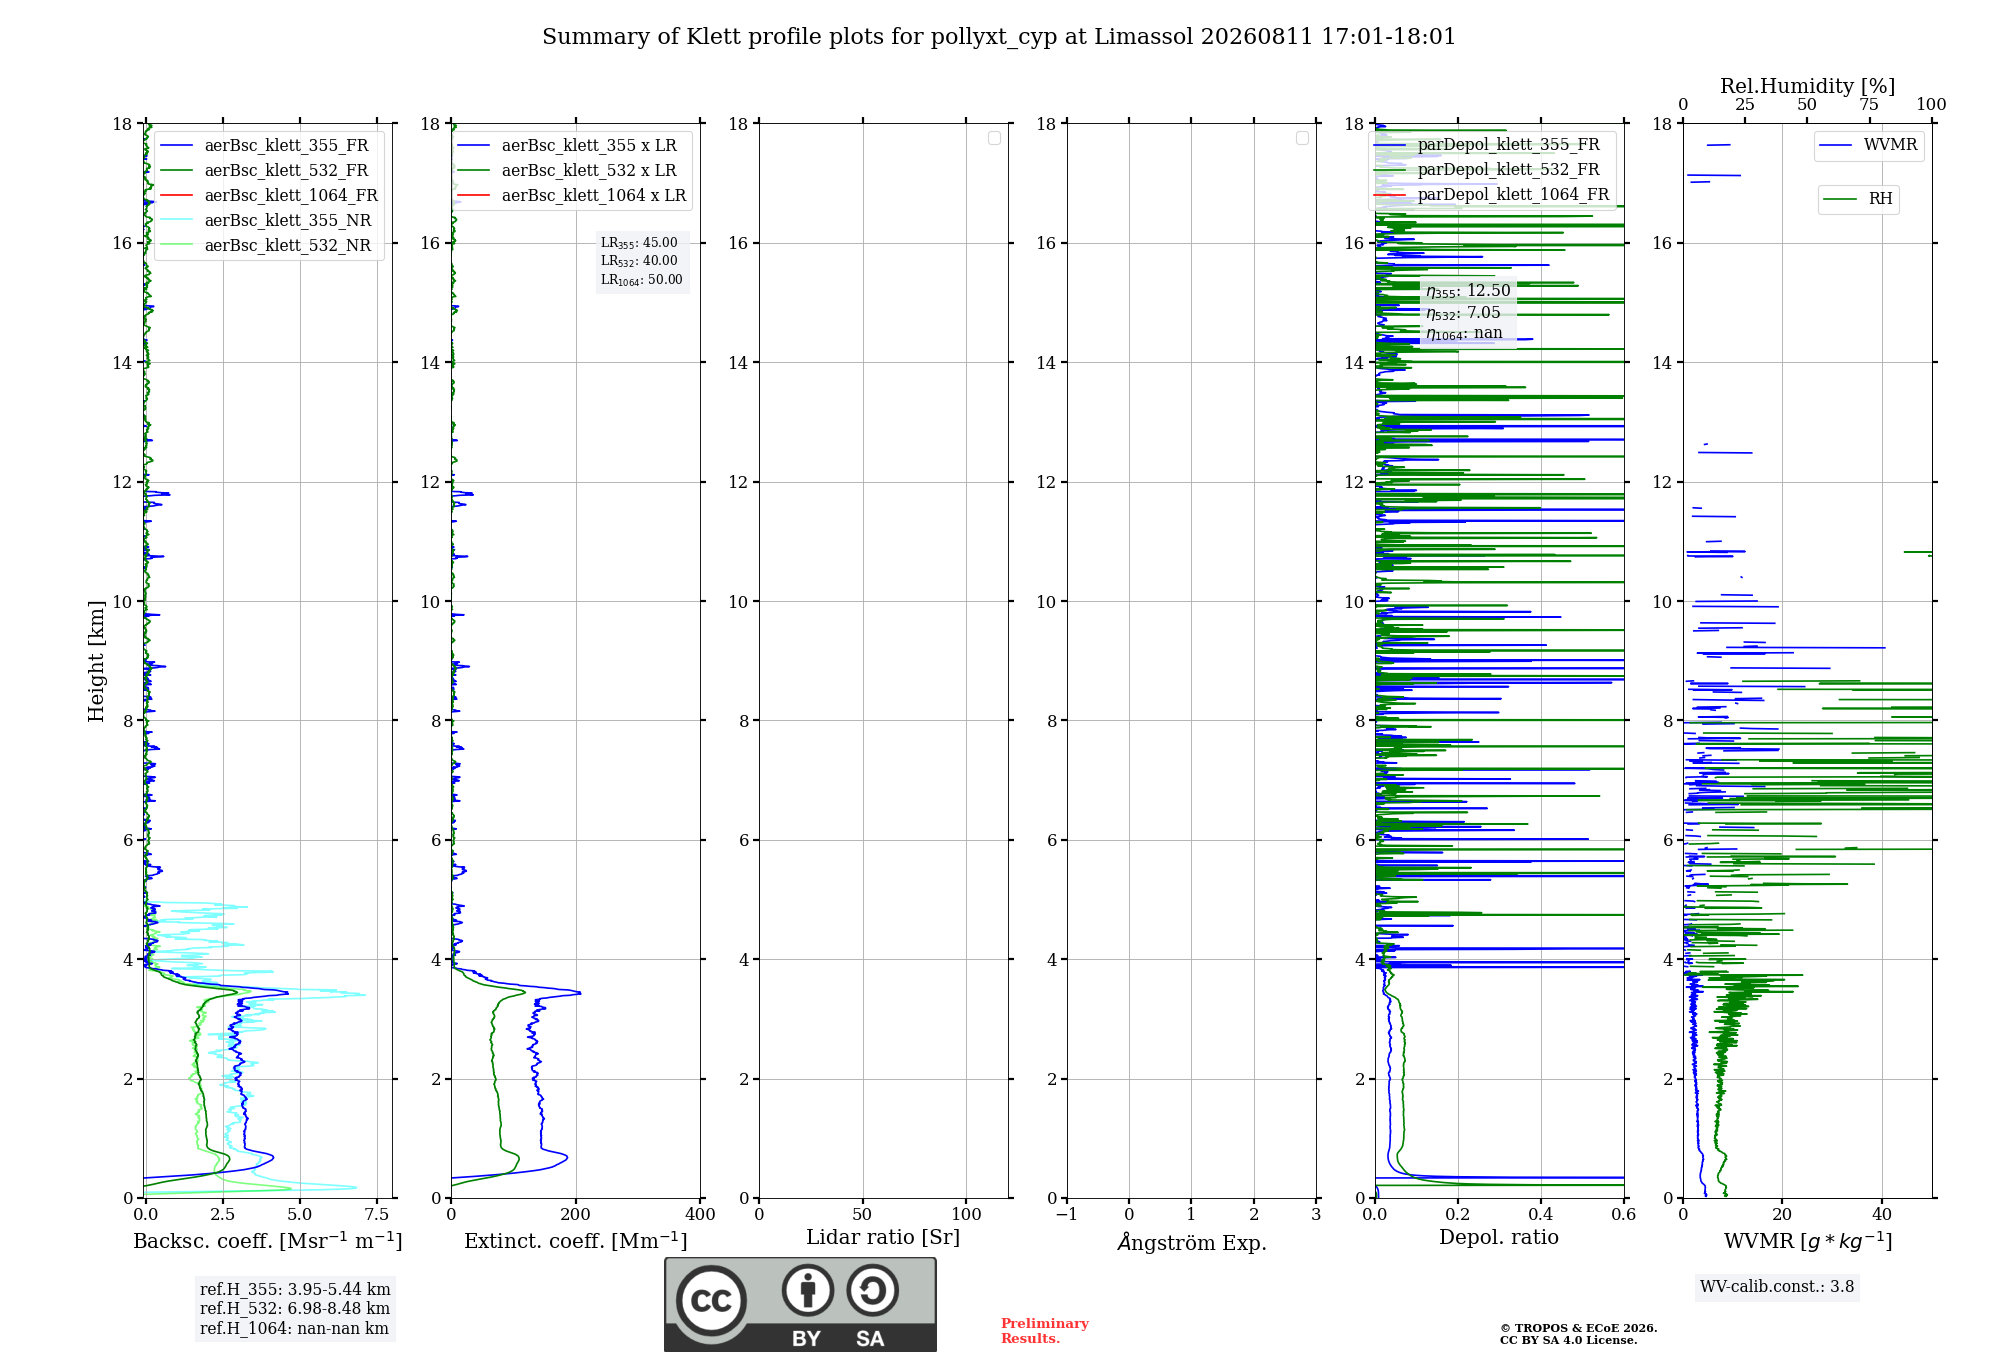Click the 'CC BY SA 4.0 License.' line

[x=1569, y=1340]
